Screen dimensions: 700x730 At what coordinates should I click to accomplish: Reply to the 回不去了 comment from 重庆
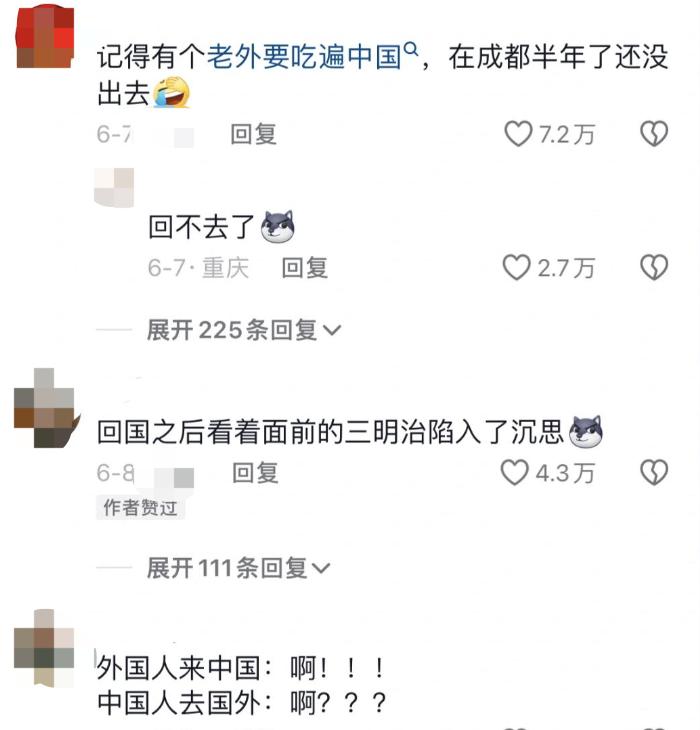pyautogui.click(x=305, y=268)
